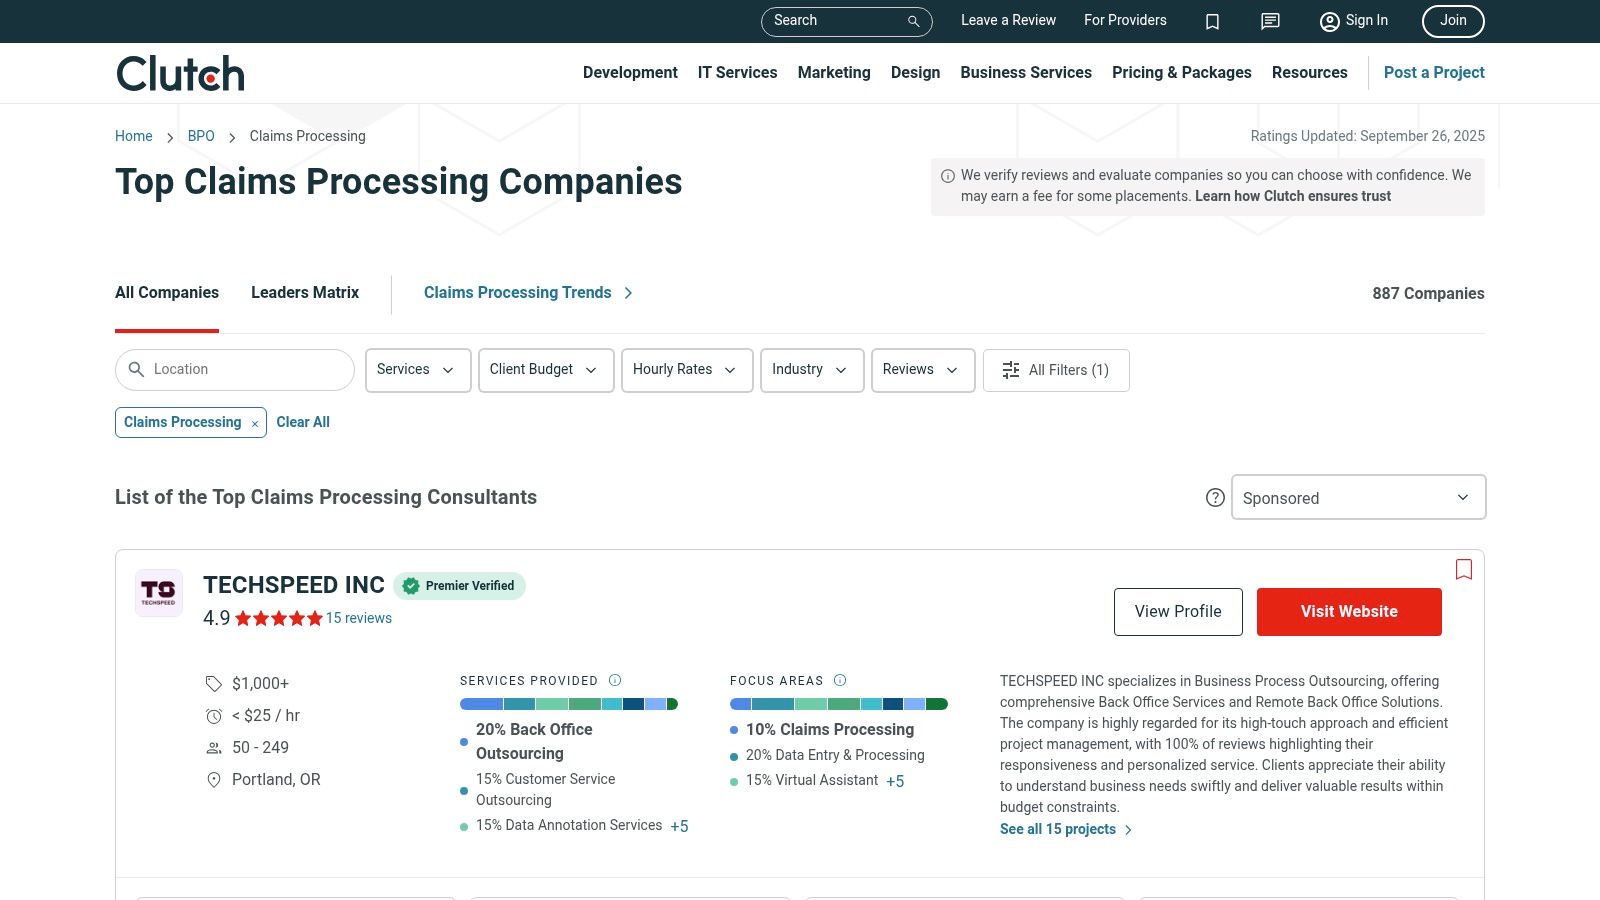
Task: Click the TECHSPEED company logo
Action: point(159,592)
